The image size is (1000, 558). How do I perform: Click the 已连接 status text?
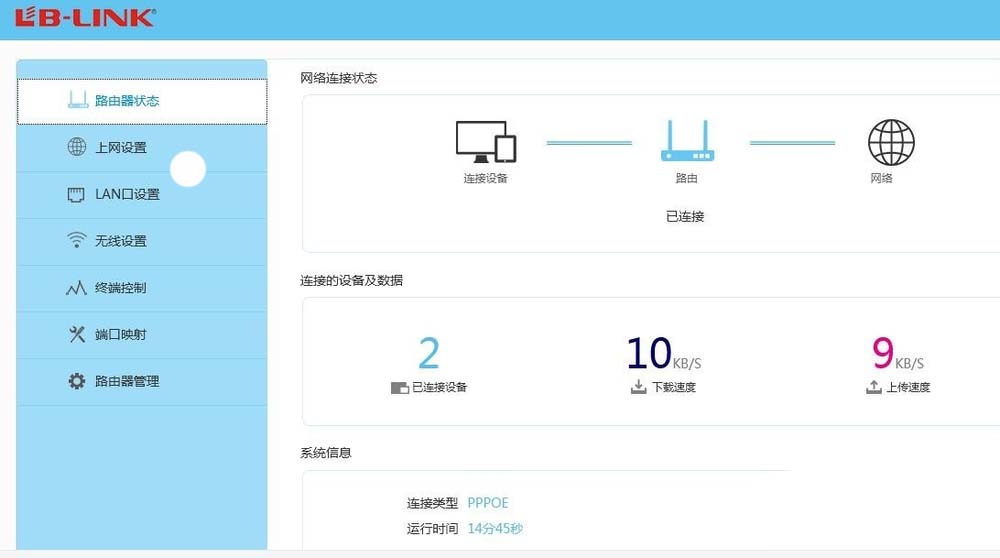685,217
